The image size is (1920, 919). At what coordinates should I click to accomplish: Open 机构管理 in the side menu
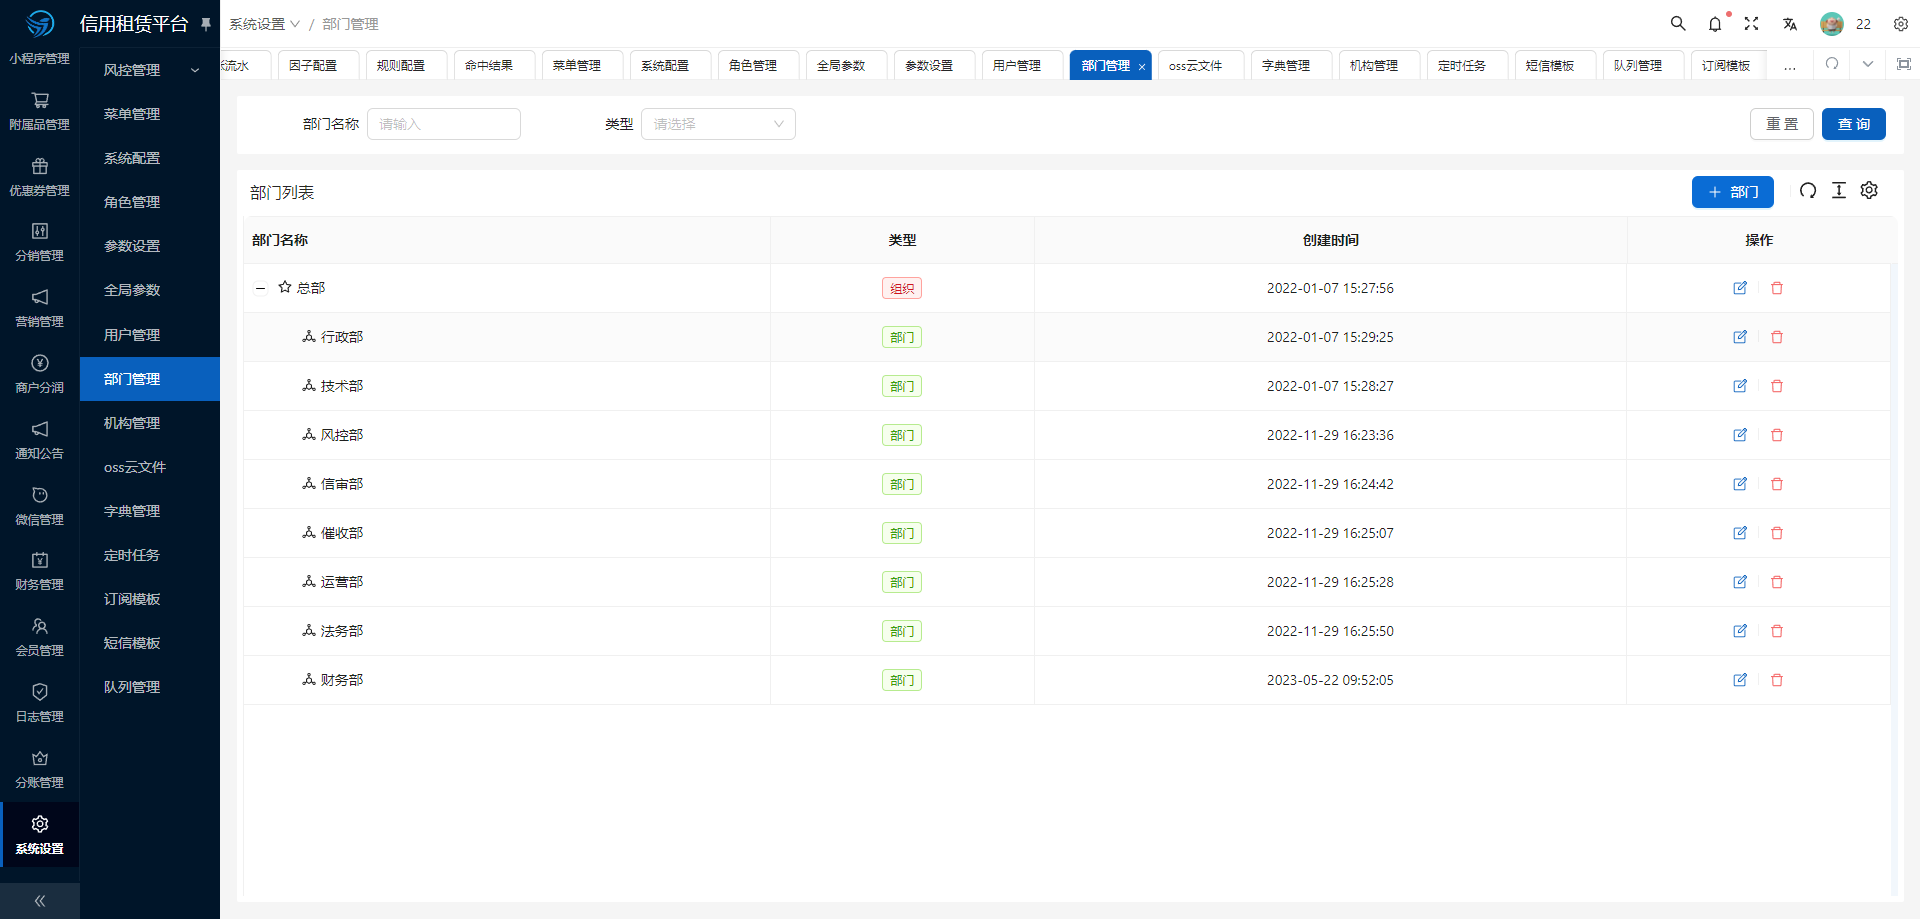click(x=132, y=423)
